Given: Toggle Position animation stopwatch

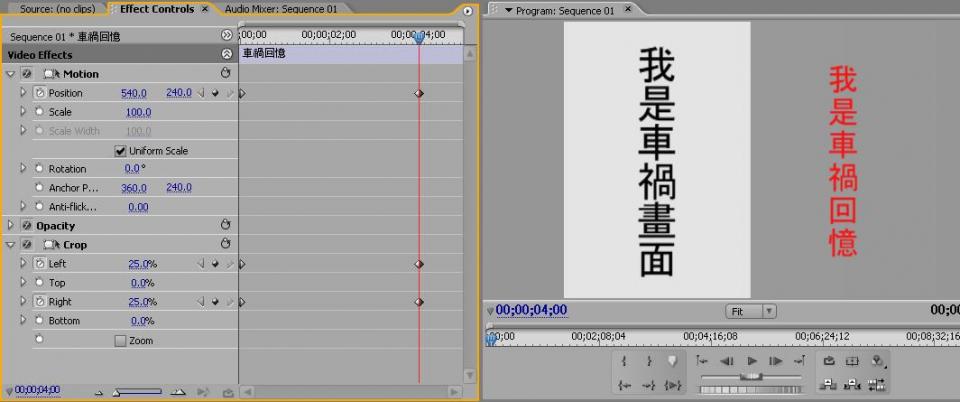Looking at the screenshot, I should pos(40,93).
